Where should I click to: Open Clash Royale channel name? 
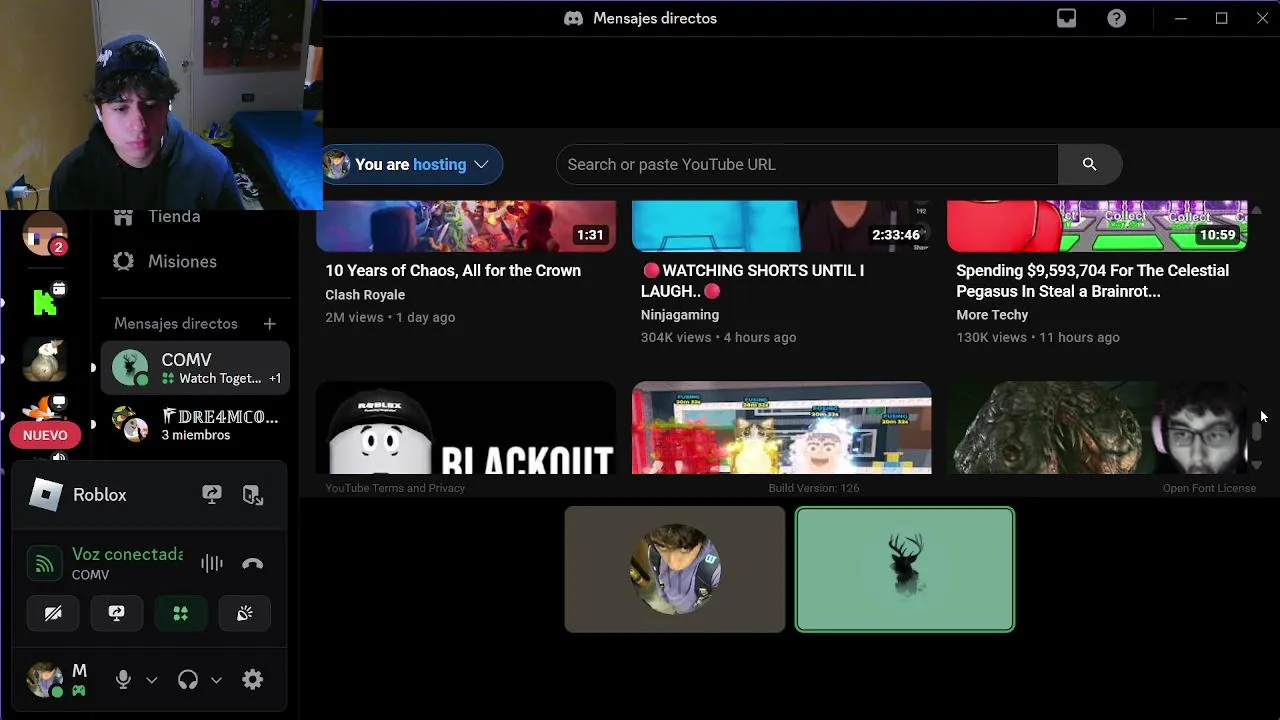pyautogui.click(x=365, y=295)
